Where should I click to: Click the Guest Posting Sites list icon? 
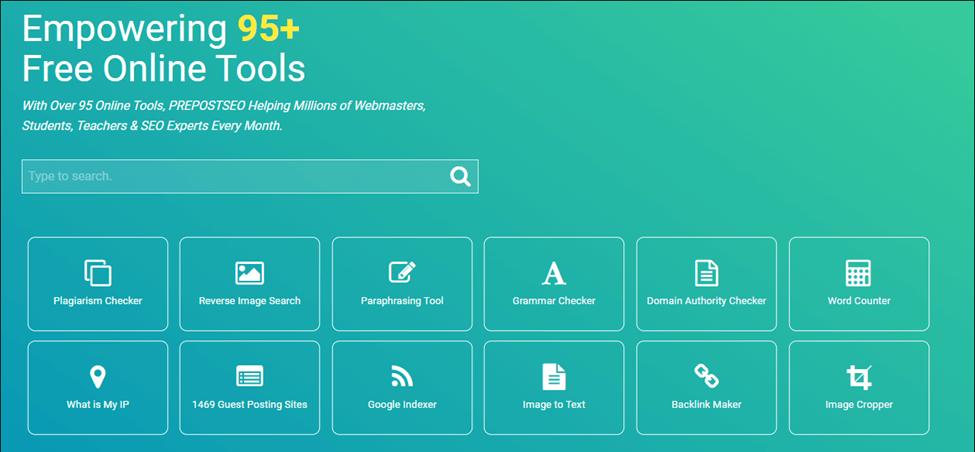click(250, 376)
